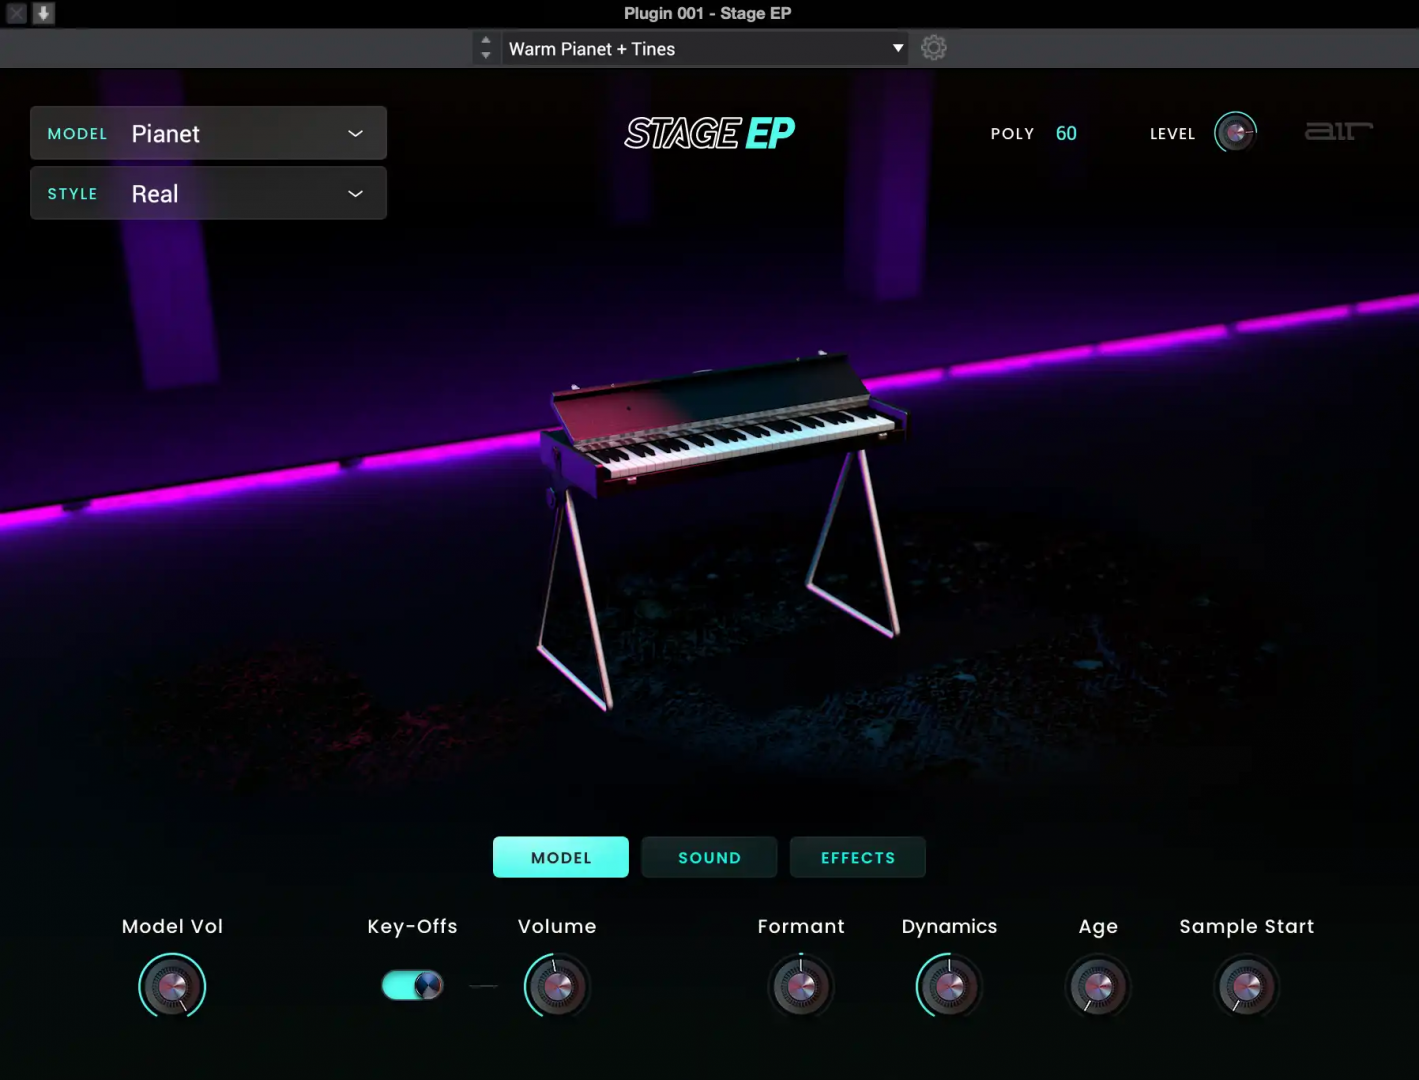Expand the Style dropdown showing Real
1419x1080 pixels.
(x=208, y=194)
